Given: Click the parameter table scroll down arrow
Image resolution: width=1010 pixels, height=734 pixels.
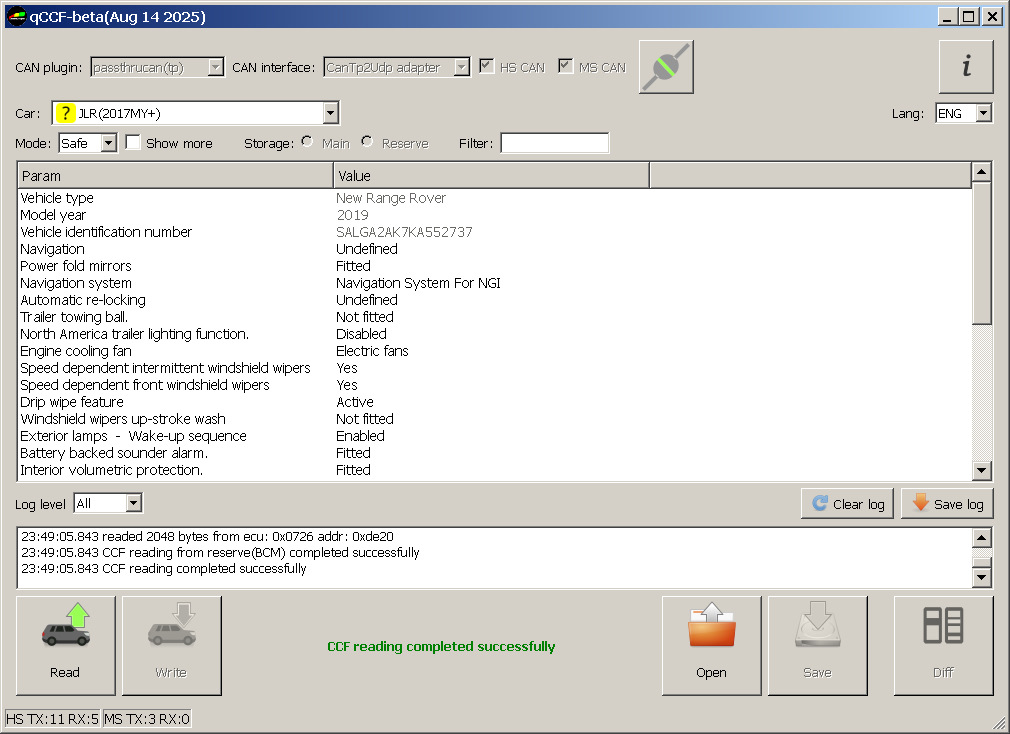Looking at the screenshot, I should pos(981,471).
